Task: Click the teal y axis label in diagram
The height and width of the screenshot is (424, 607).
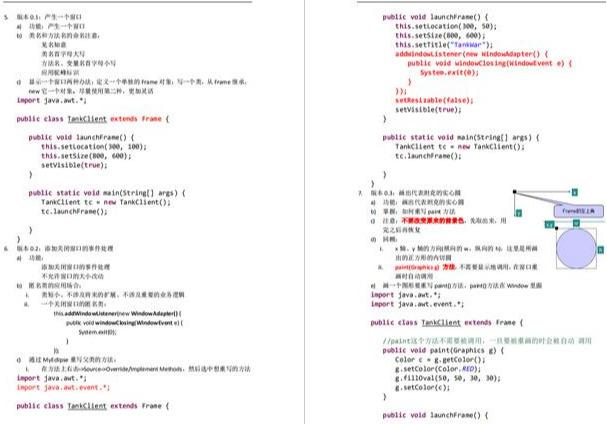Action: pos(518,213)
